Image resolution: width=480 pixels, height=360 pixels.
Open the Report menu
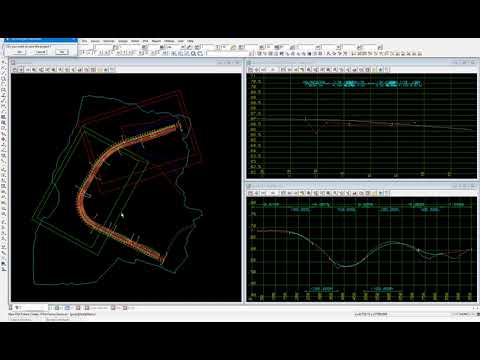click(156, 41)
